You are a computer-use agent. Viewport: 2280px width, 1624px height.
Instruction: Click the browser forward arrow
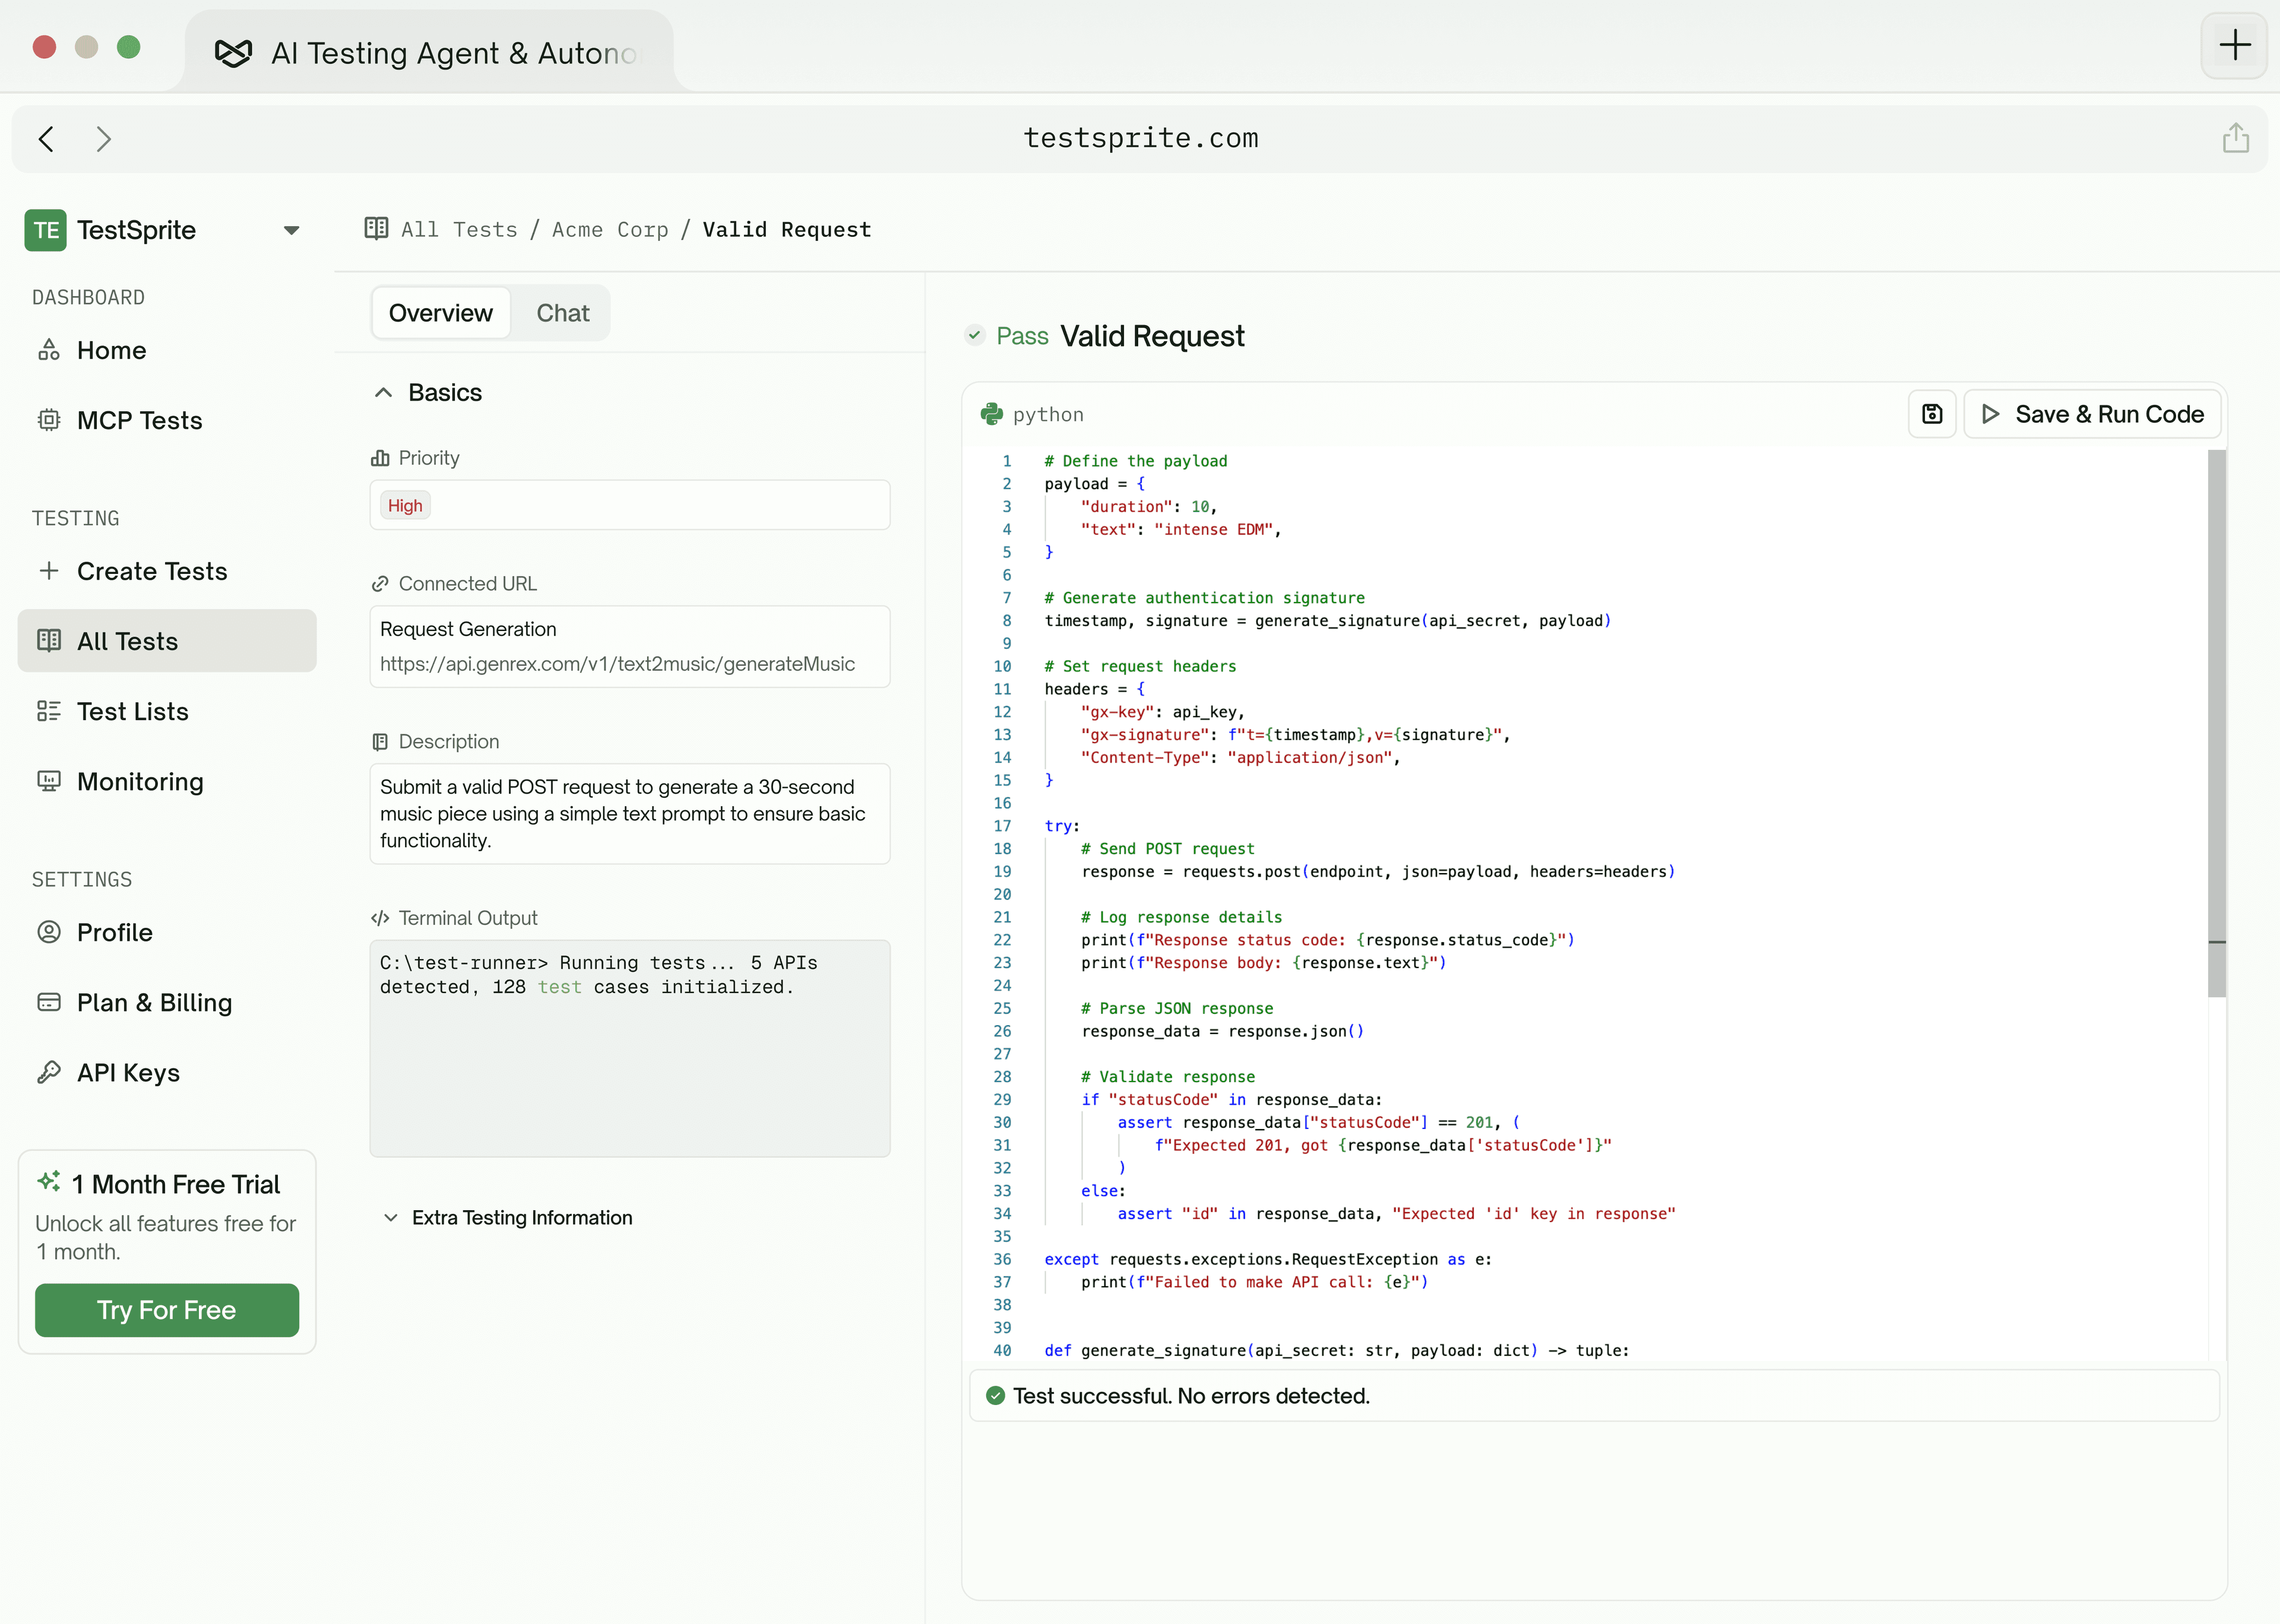coord(103,139)
